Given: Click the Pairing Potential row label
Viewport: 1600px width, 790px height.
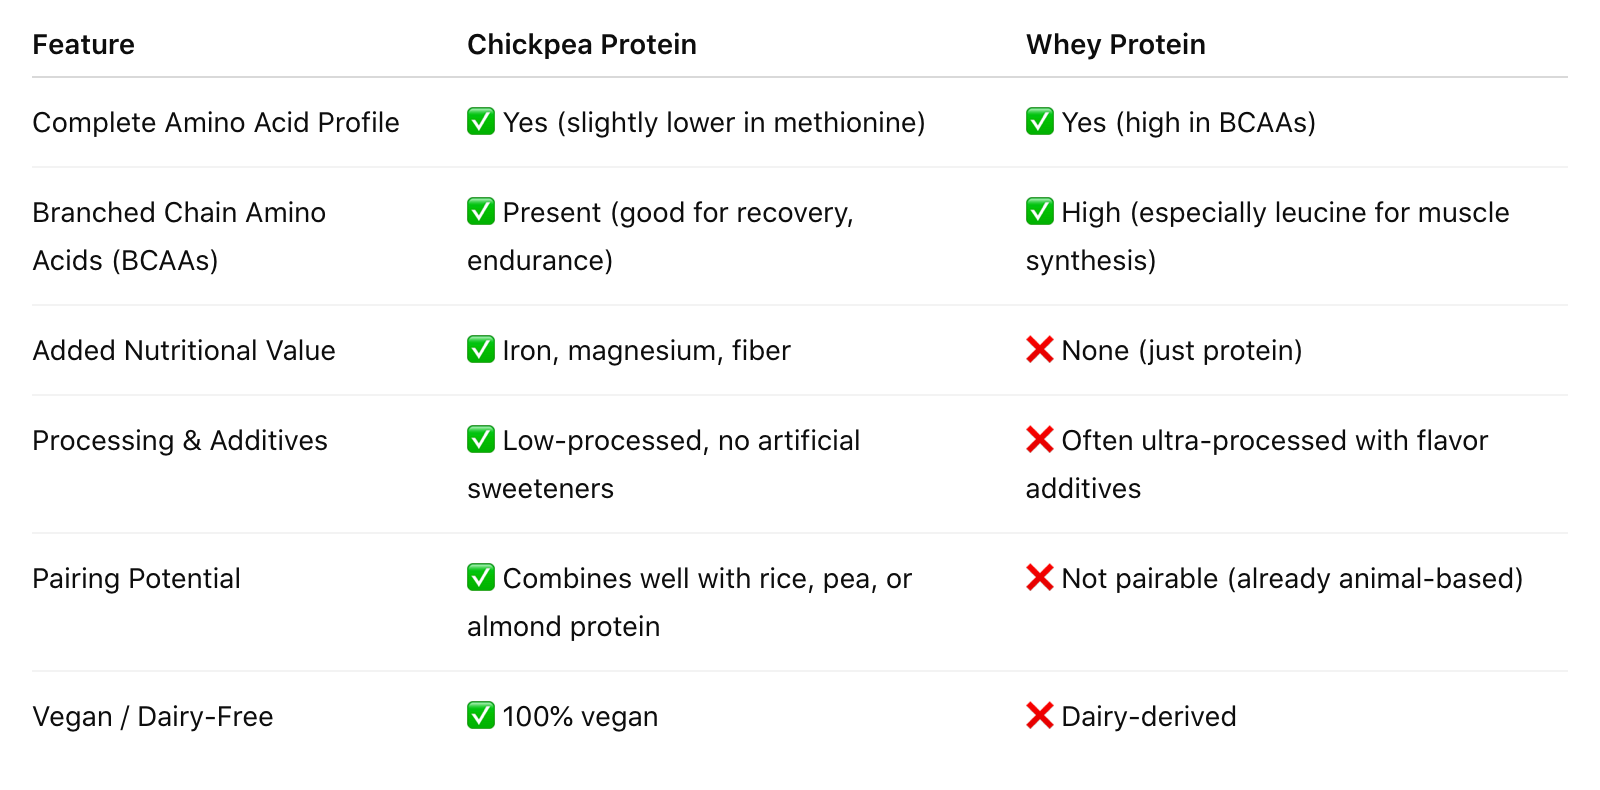Looking at the screenshot, I should click(x=136, y=579).
